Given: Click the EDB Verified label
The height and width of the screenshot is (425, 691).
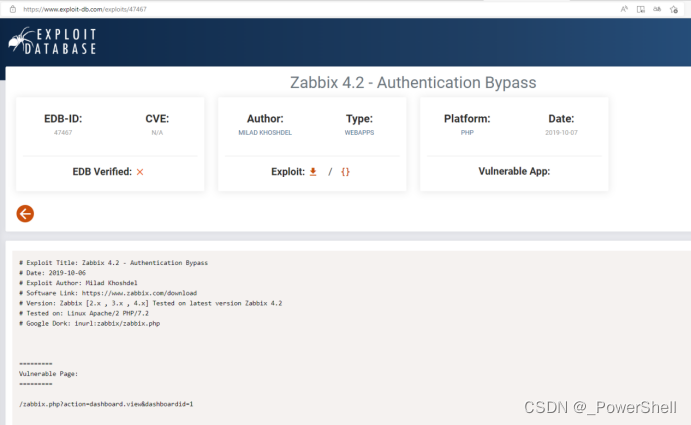Looking at the screenshot, I should click(x=102, y=171).
